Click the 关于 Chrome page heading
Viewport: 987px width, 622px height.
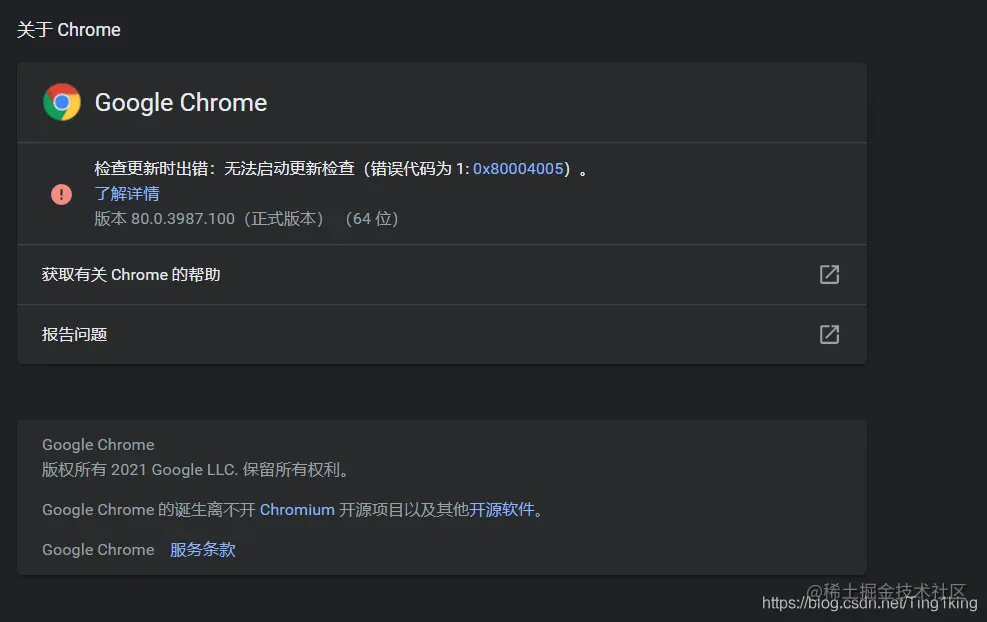[x=69, y=30]
